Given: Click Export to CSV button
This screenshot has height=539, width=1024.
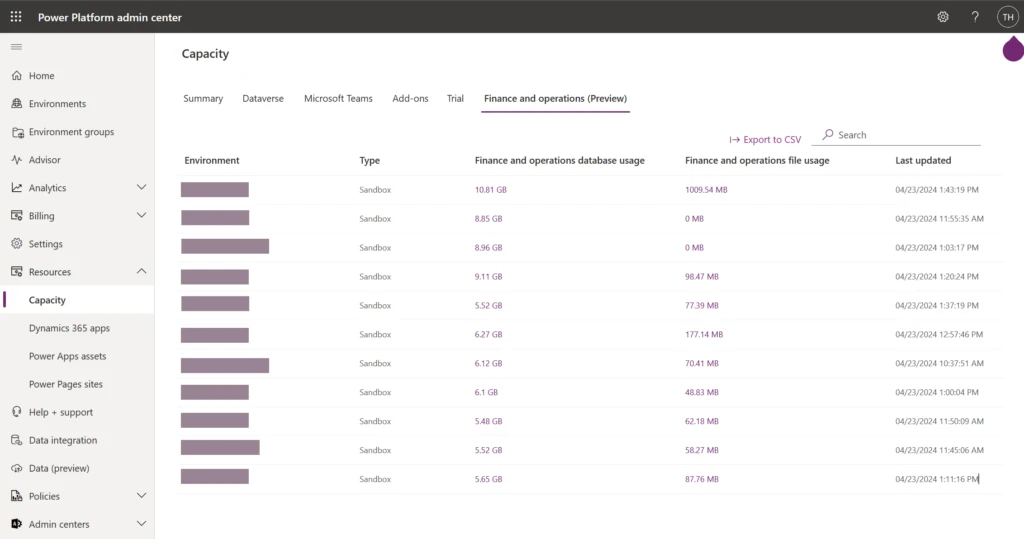Looking at the screenshot, I should point(765,140).
